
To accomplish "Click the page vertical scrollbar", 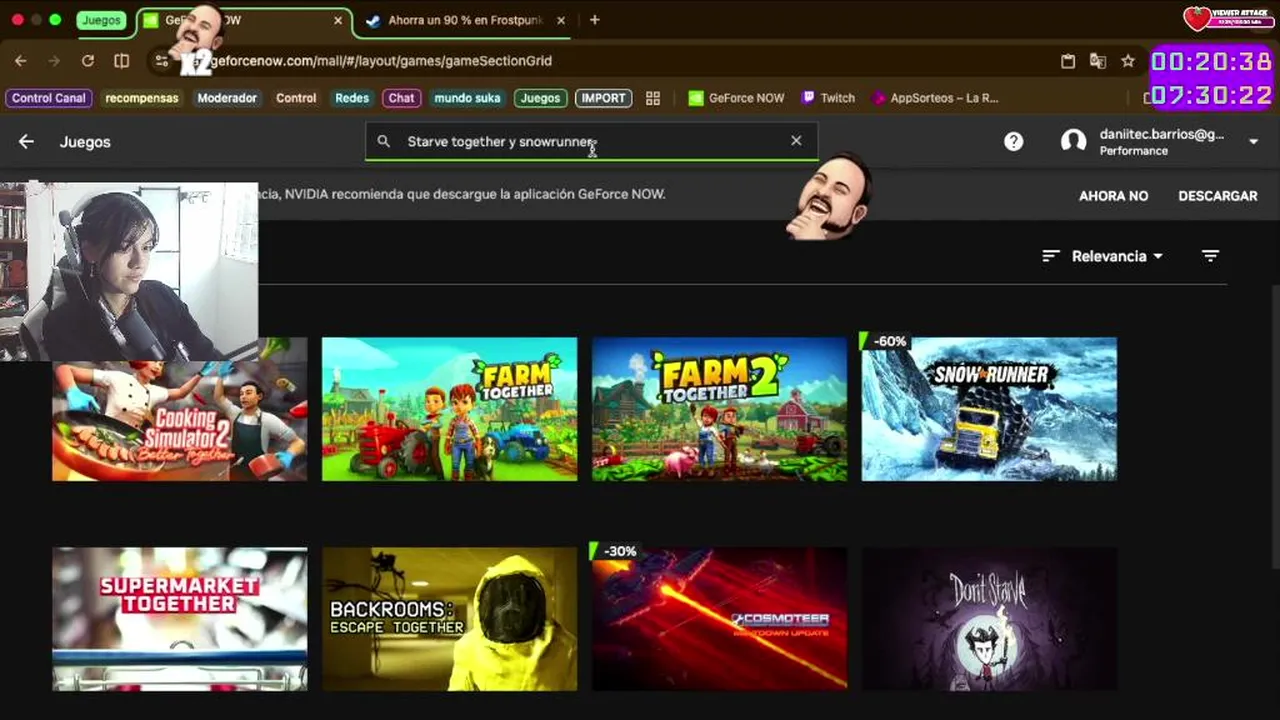I will click(x=1274, y=428).
